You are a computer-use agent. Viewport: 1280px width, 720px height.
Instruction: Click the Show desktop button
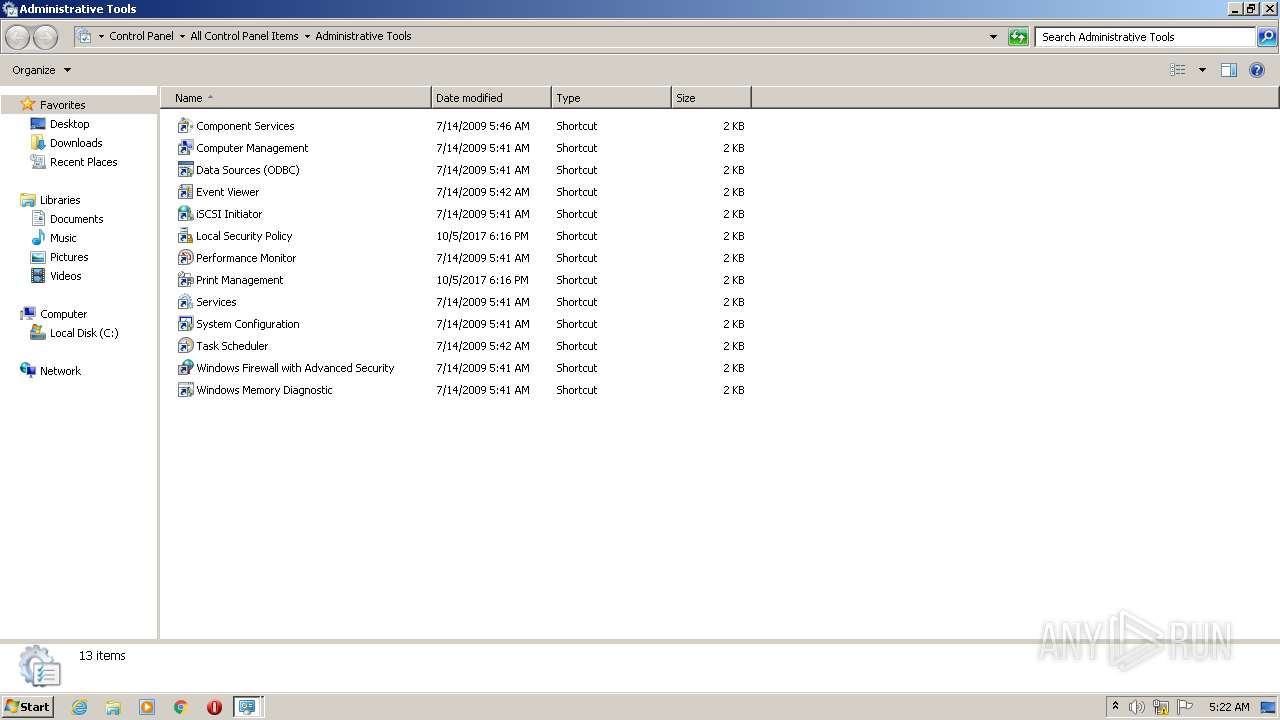pyautogui.click(x=1269, y=707)
